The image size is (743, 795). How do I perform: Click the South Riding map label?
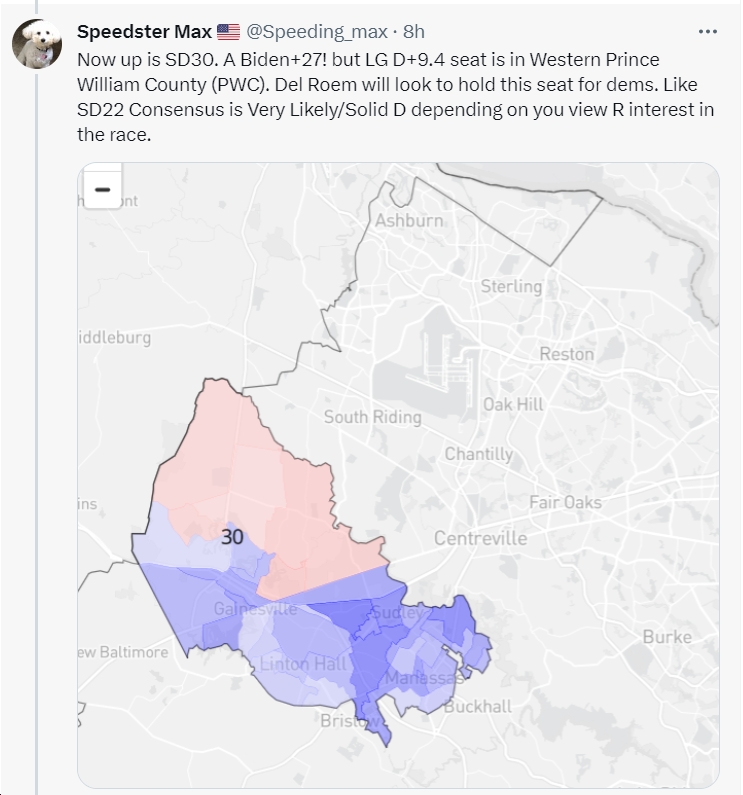click(373, 417)
